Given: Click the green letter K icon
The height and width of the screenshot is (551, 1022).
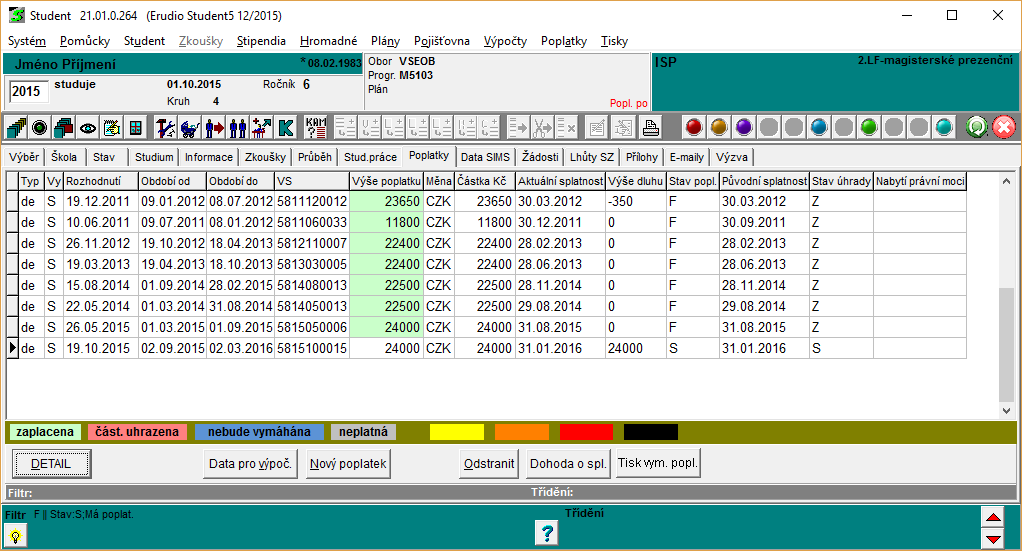Looking at the screenshot, I should pyautogui.click(x=286, y=128).
